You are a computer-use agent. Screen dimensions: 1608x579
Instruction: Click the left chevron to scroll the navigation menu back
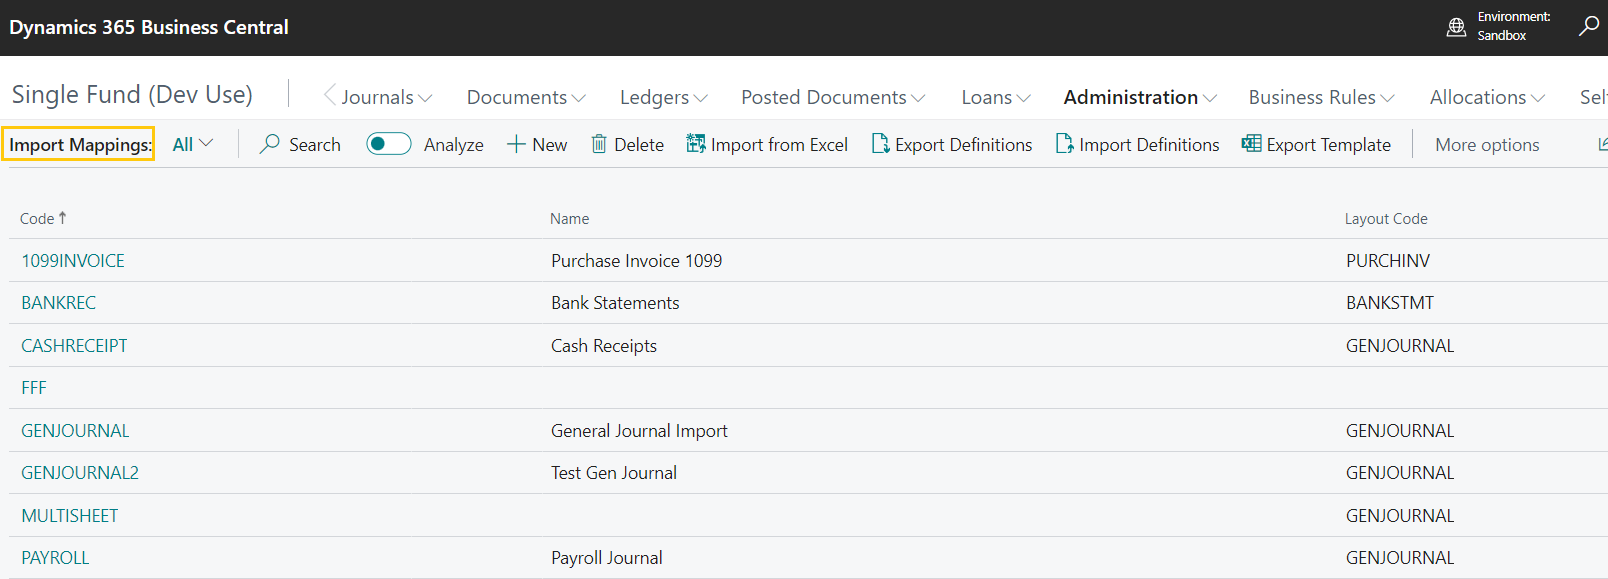329,96
